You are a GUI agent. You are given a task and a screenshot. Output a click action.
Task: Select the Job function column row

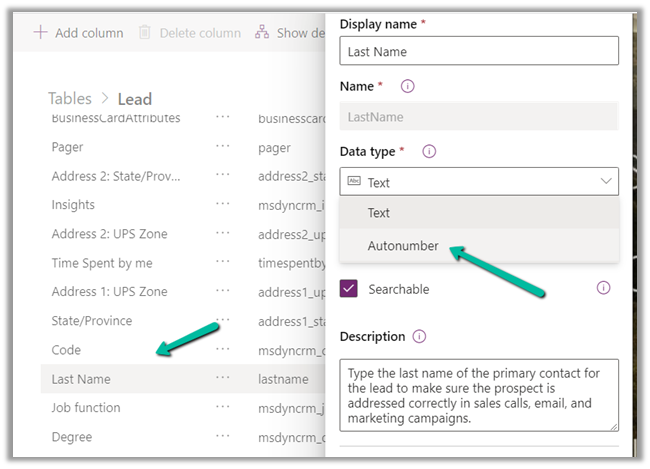(86, 408)
